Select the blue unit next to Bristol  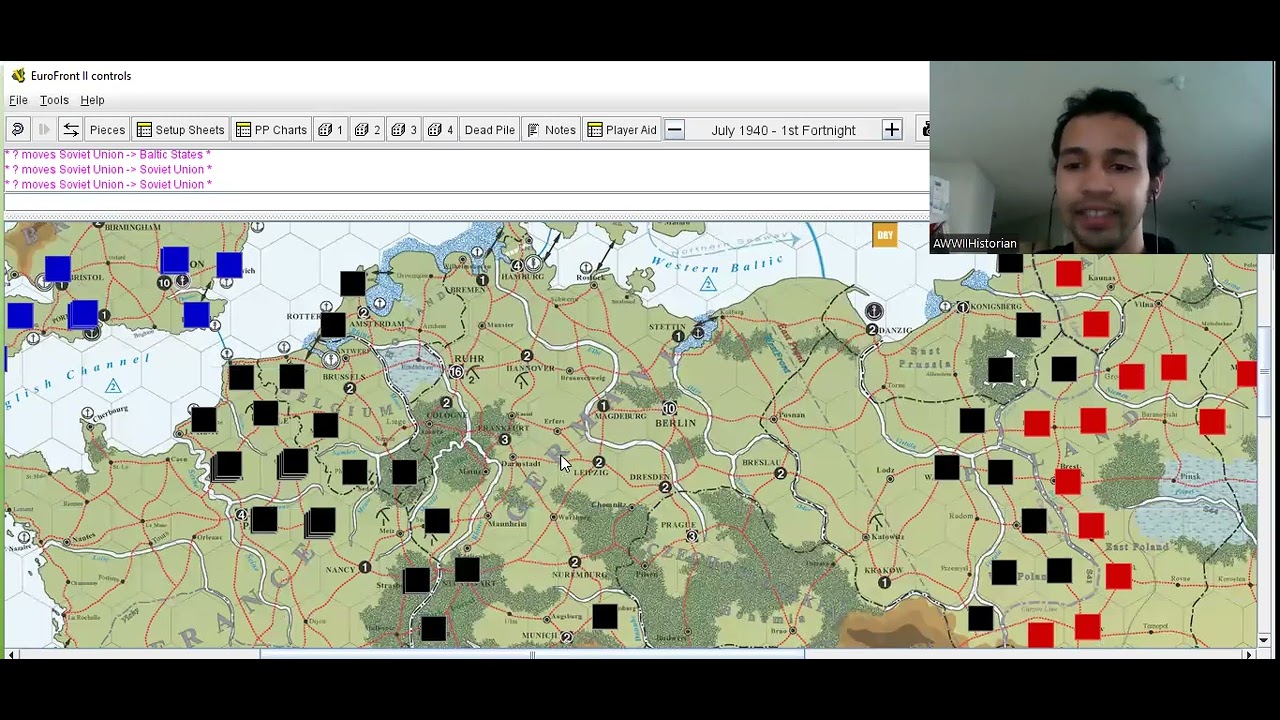tap(57, 268)
